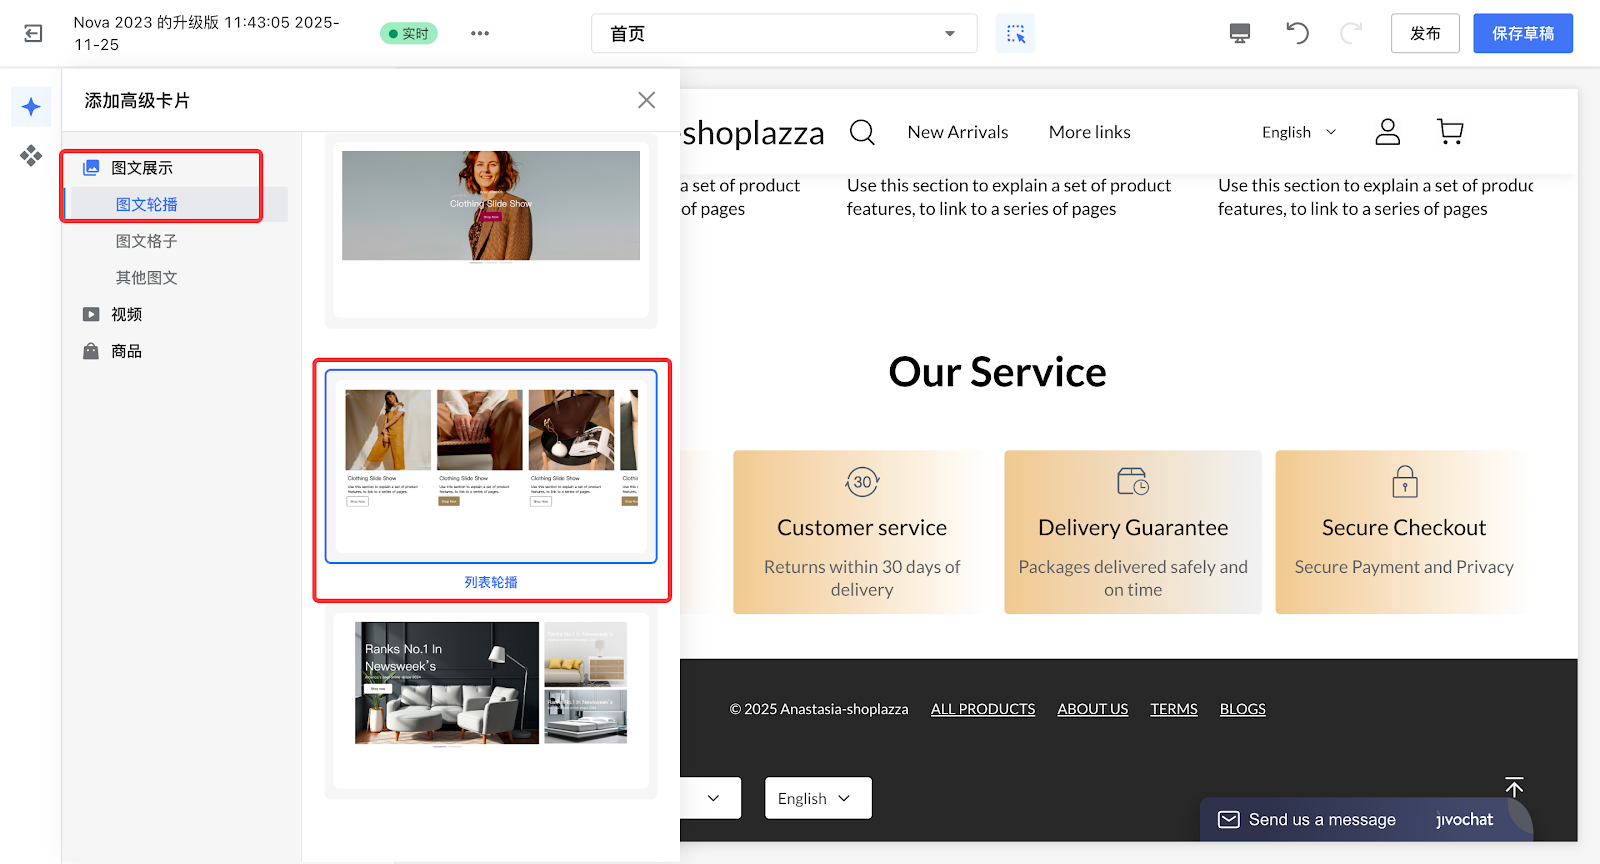Screen dimensions: 1600x864
Task: Open the advanced cards sparkle sidebar icon
Action: click(31, 107)
